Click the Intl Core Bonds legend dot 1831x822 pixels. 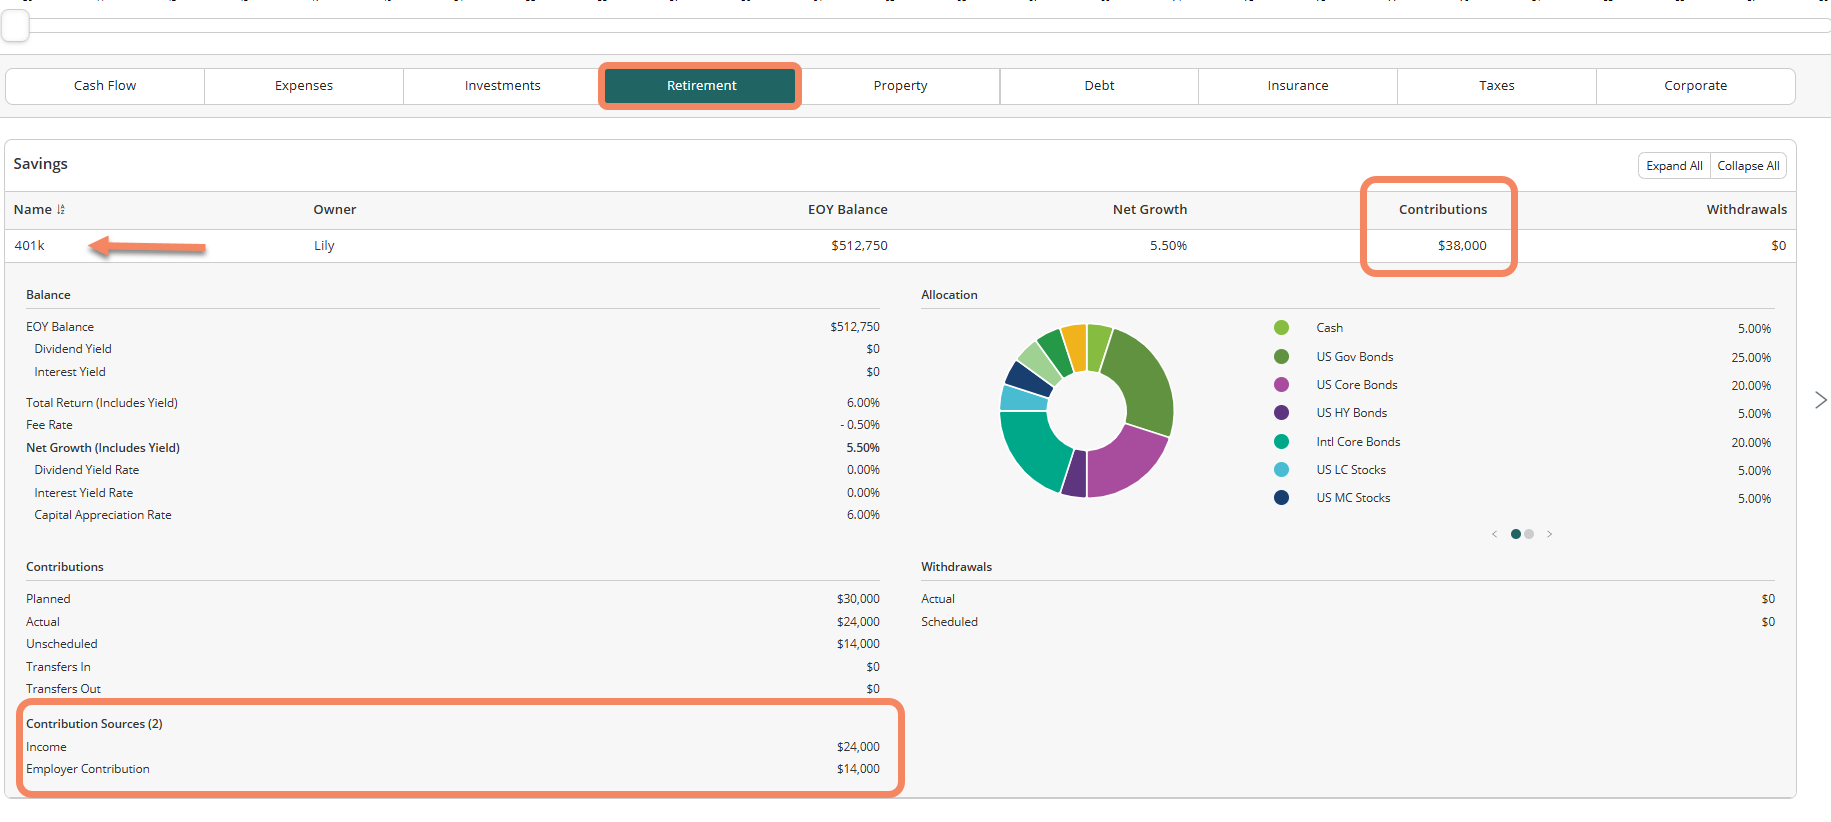tap(1281, 442)
